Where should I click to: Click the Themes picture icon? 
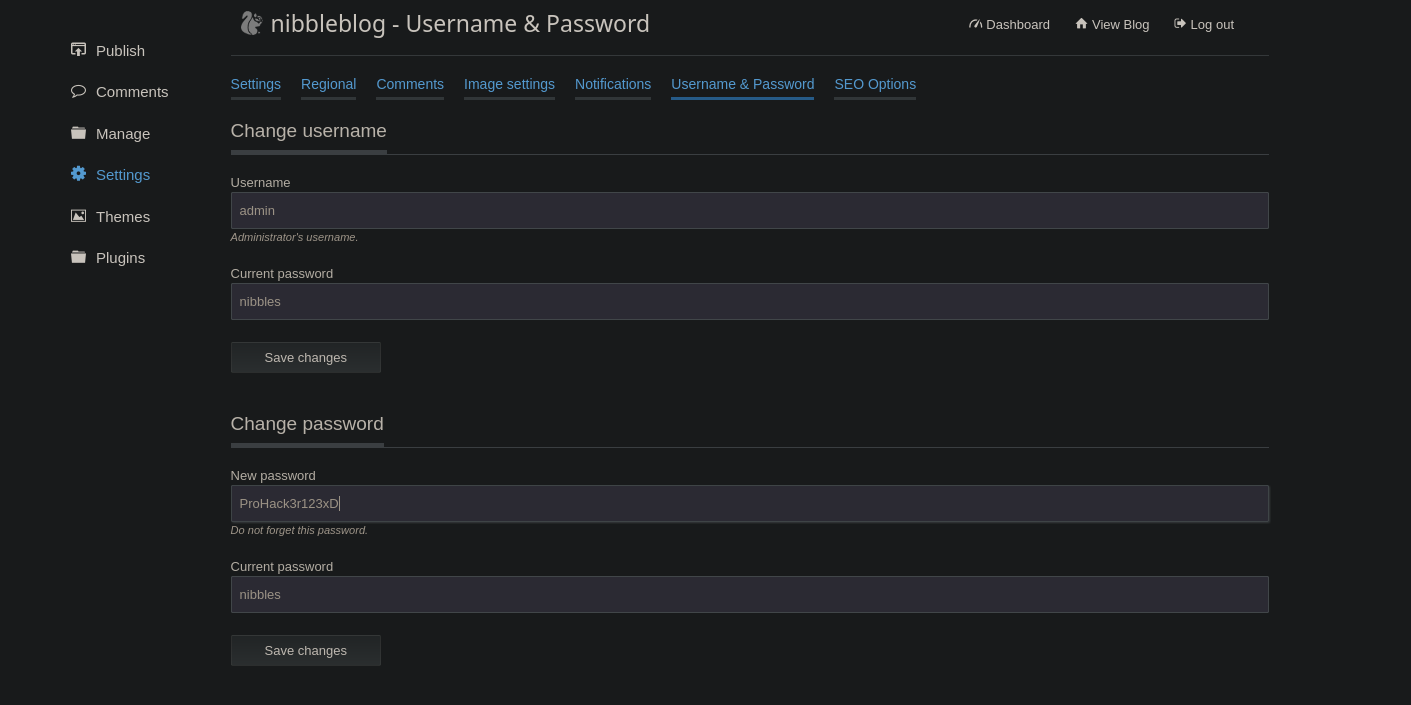pos(78,215)
